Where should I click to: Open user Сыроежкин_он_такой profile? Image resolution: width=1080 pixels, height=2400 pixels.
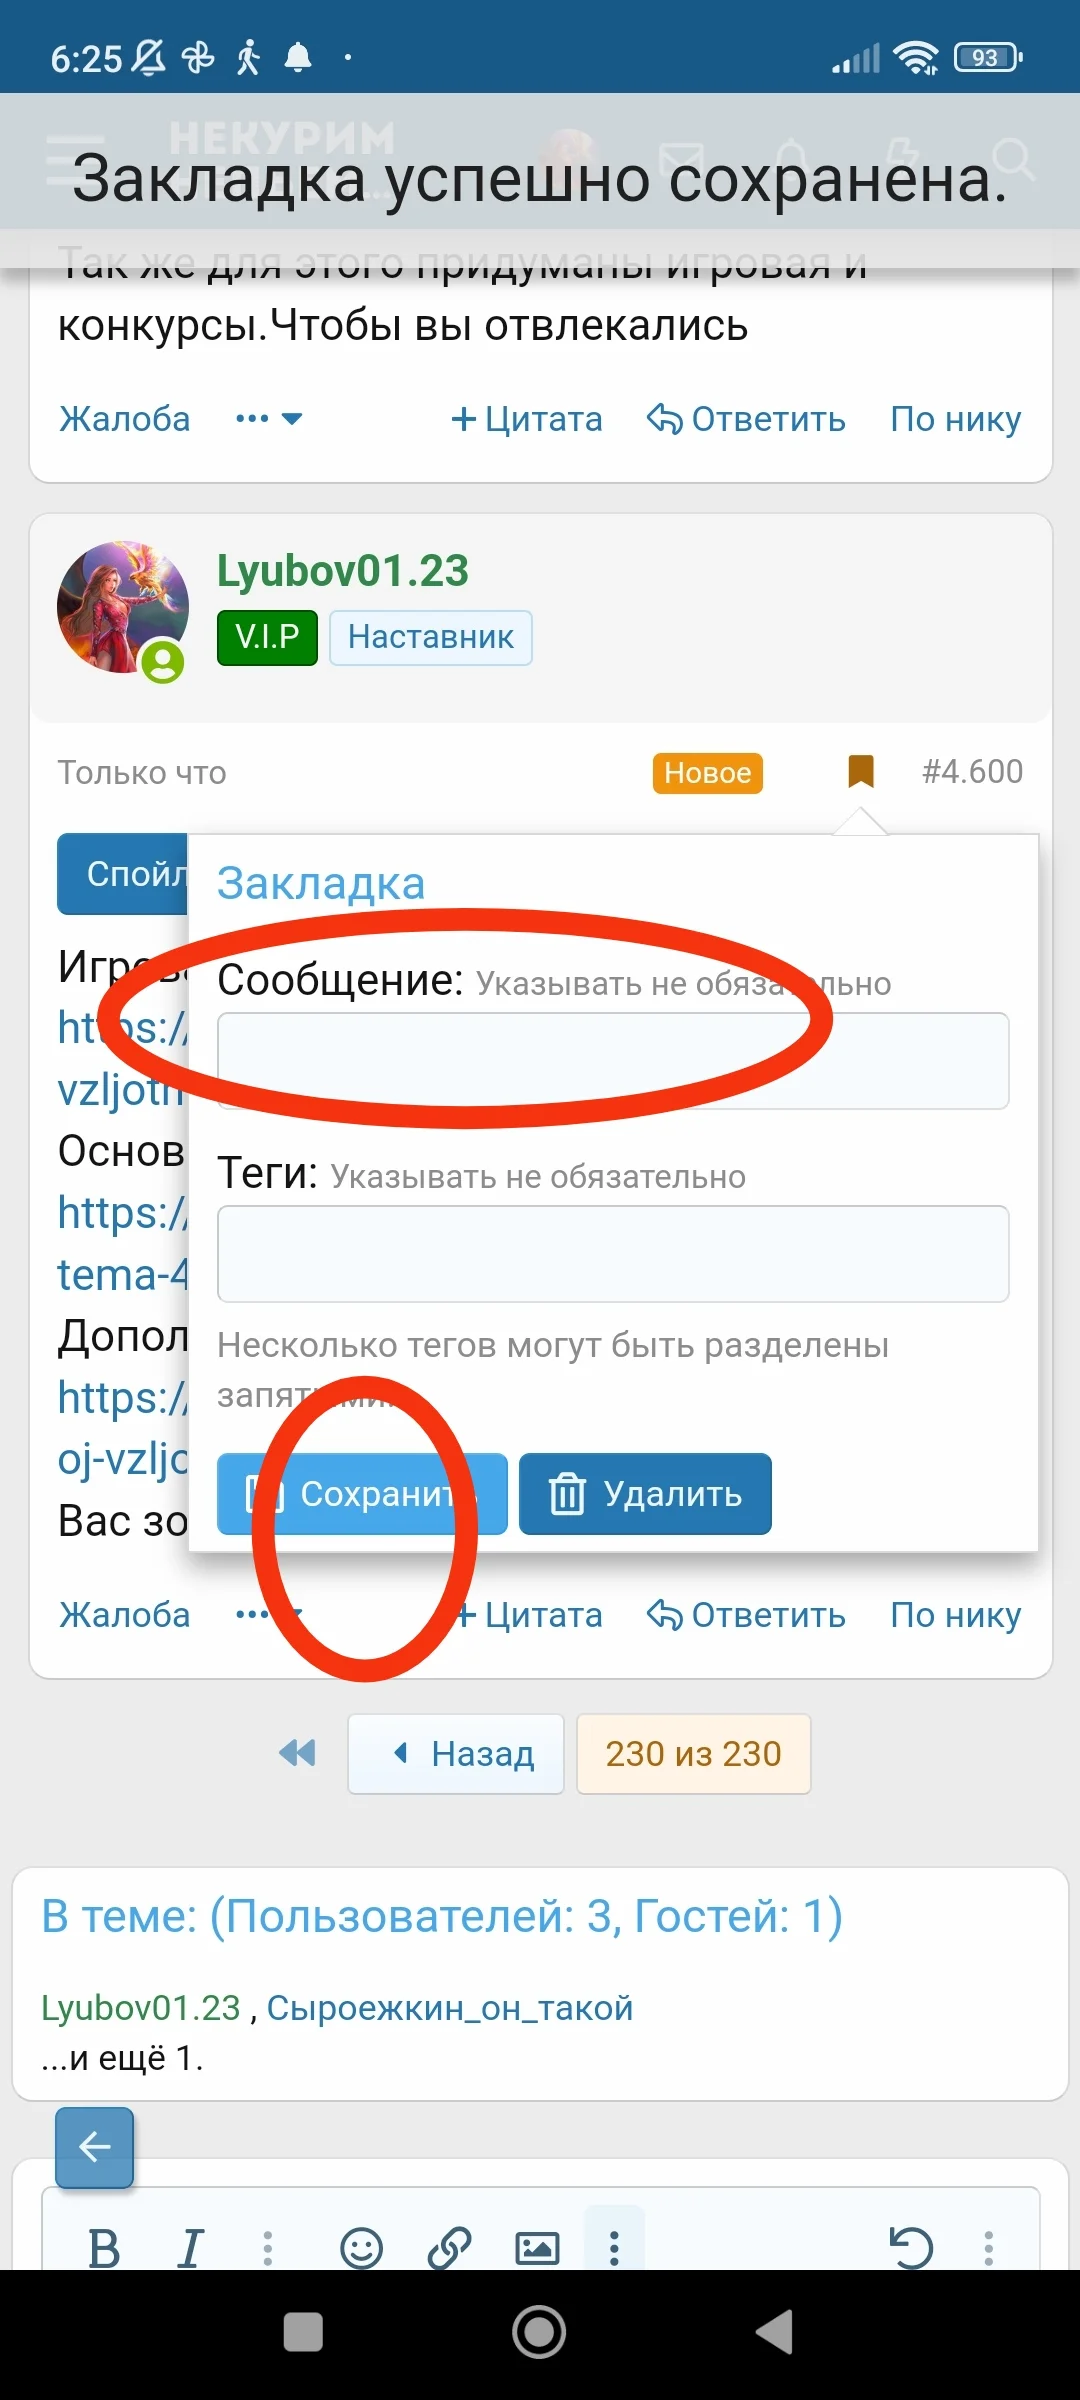[450, 2008]
